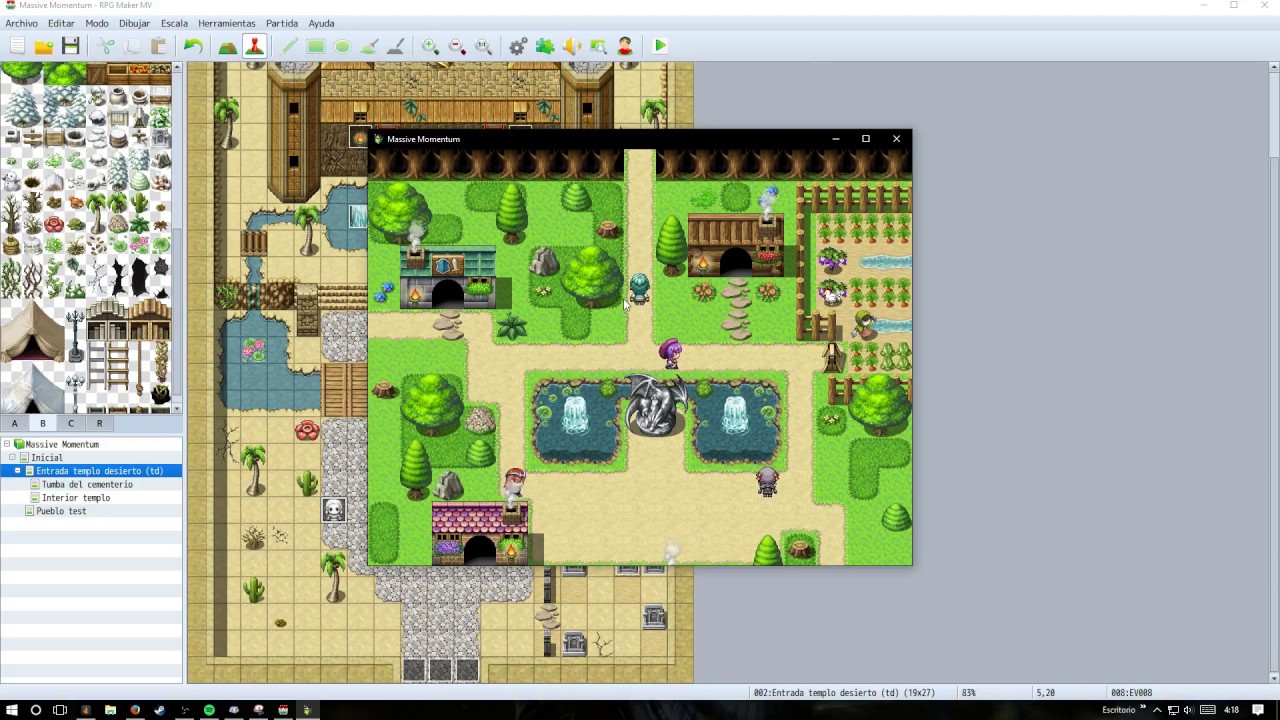The height and width of the screenshot is (720, 1280).
Task: Reset map zoom to actual size
Action: tap(483, 46)
